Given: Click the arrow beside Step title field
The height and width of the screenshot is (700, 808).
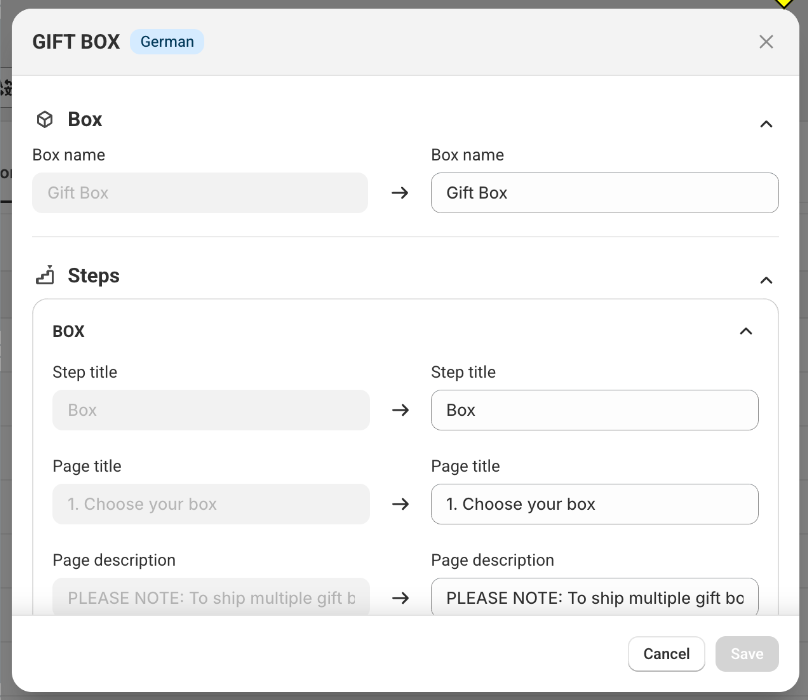Looking at the screenshot, I should 400,410.
